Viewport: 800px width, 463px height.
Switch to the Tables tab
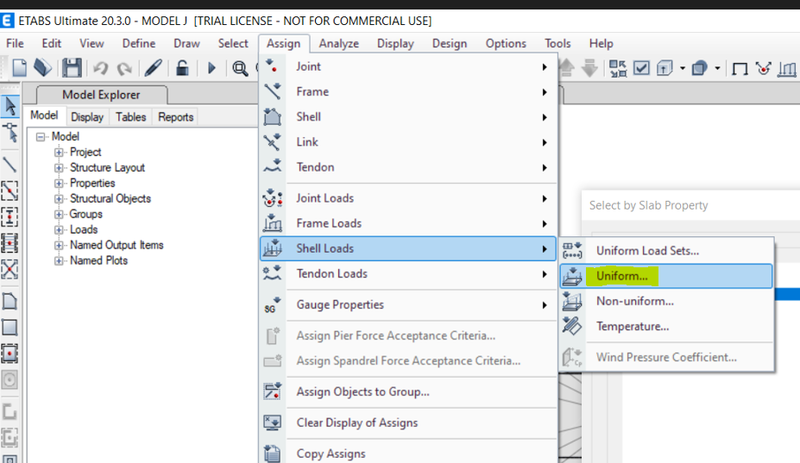[131, 117]
